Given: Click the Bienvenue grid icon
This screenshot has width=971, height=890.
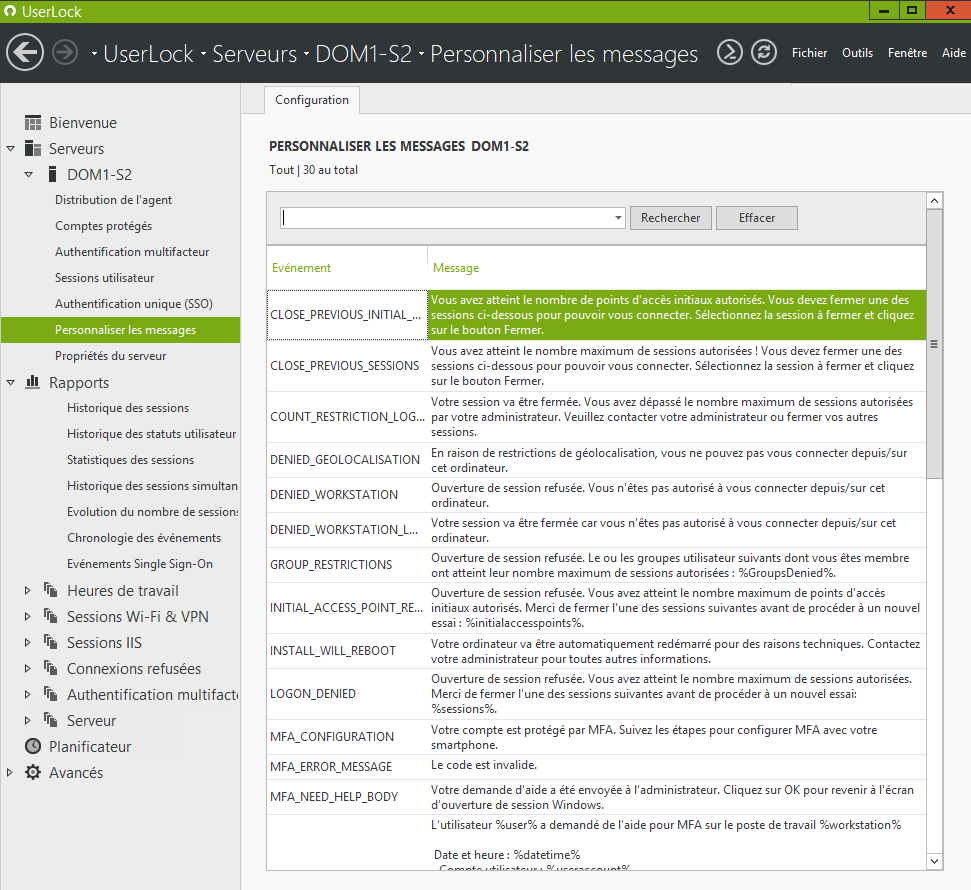Looking at the screenshot, I should click(x=33, y=123).
